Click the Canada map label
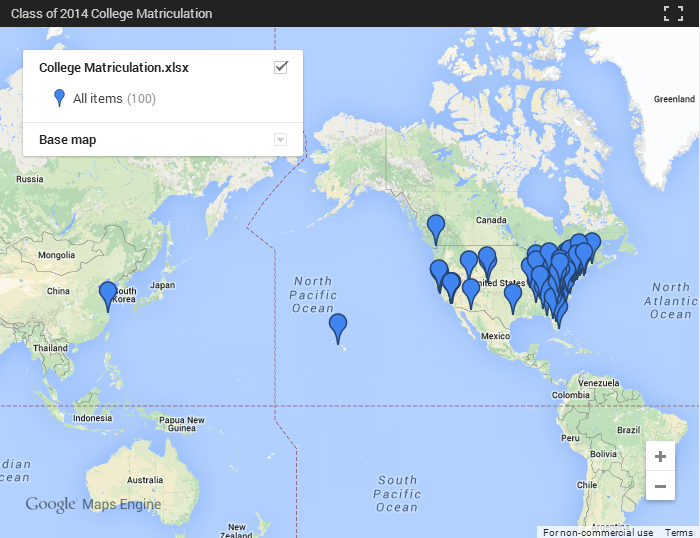 (491, 220)
